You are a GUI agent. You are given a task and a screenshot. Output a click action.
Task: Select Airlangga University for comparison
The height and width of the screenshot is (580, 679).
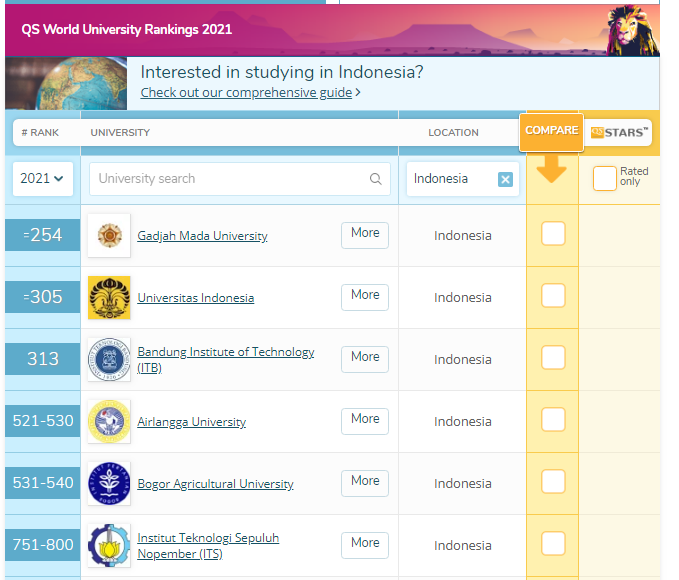tap(552, 420)
